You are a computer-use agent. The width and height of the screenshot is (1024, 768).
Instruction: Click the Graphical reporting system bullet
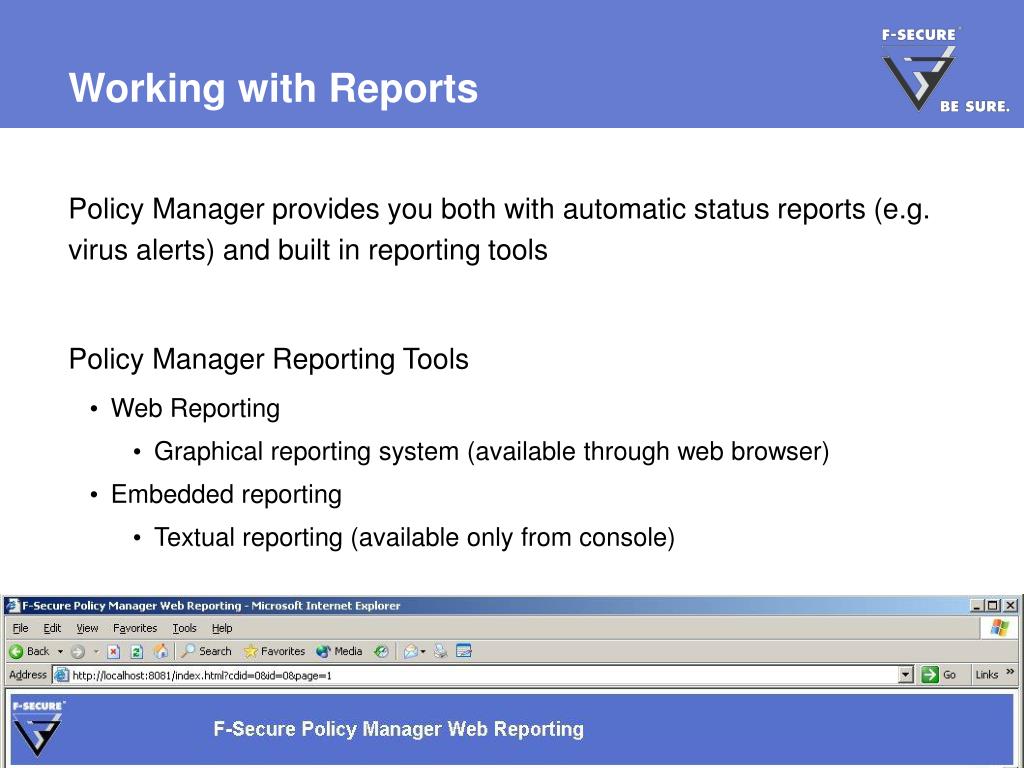[491, 452]
